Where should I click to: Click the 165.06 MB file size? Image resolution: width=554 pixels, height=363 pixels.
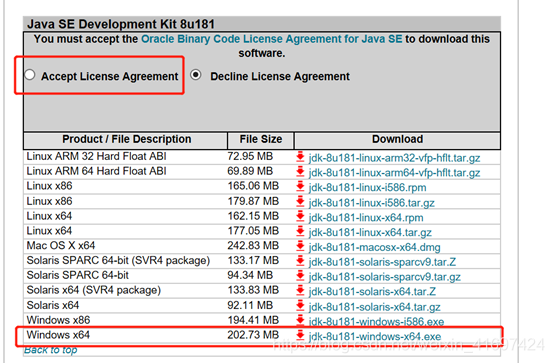coord(253,186)
